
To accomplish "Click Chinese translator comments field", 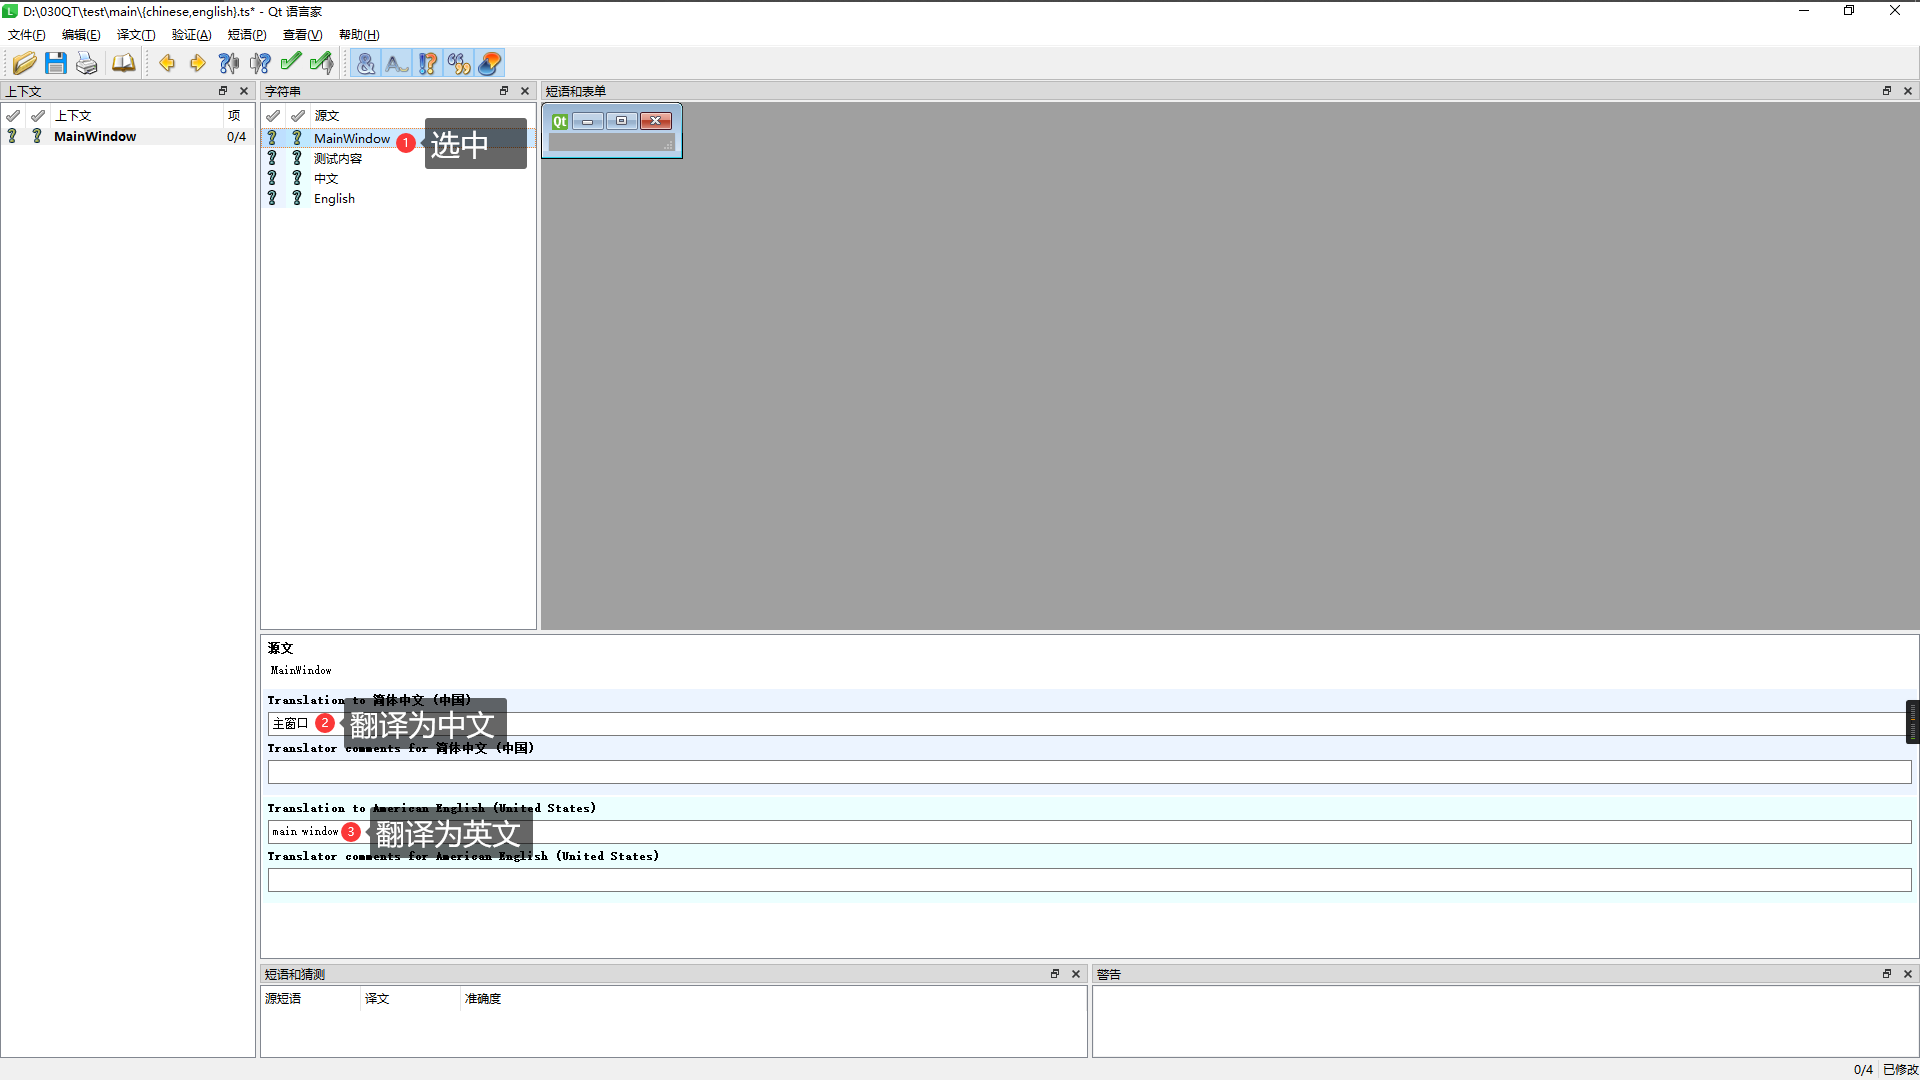I will click(1089, 772).
